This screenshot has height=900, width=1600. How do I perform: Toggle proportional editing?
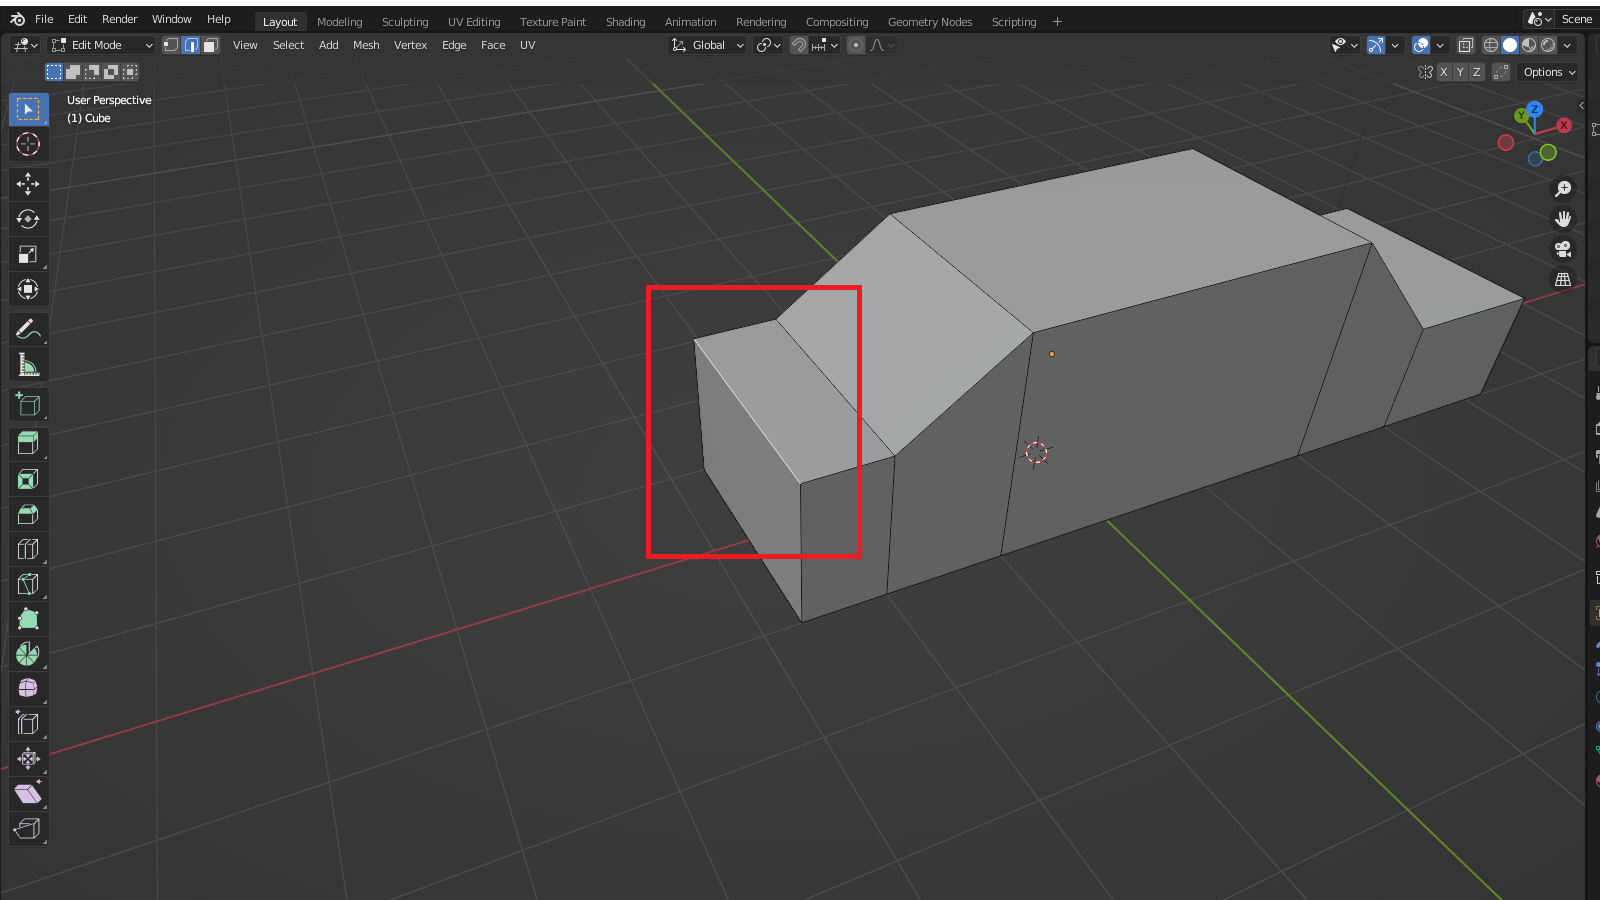(856, 45)
